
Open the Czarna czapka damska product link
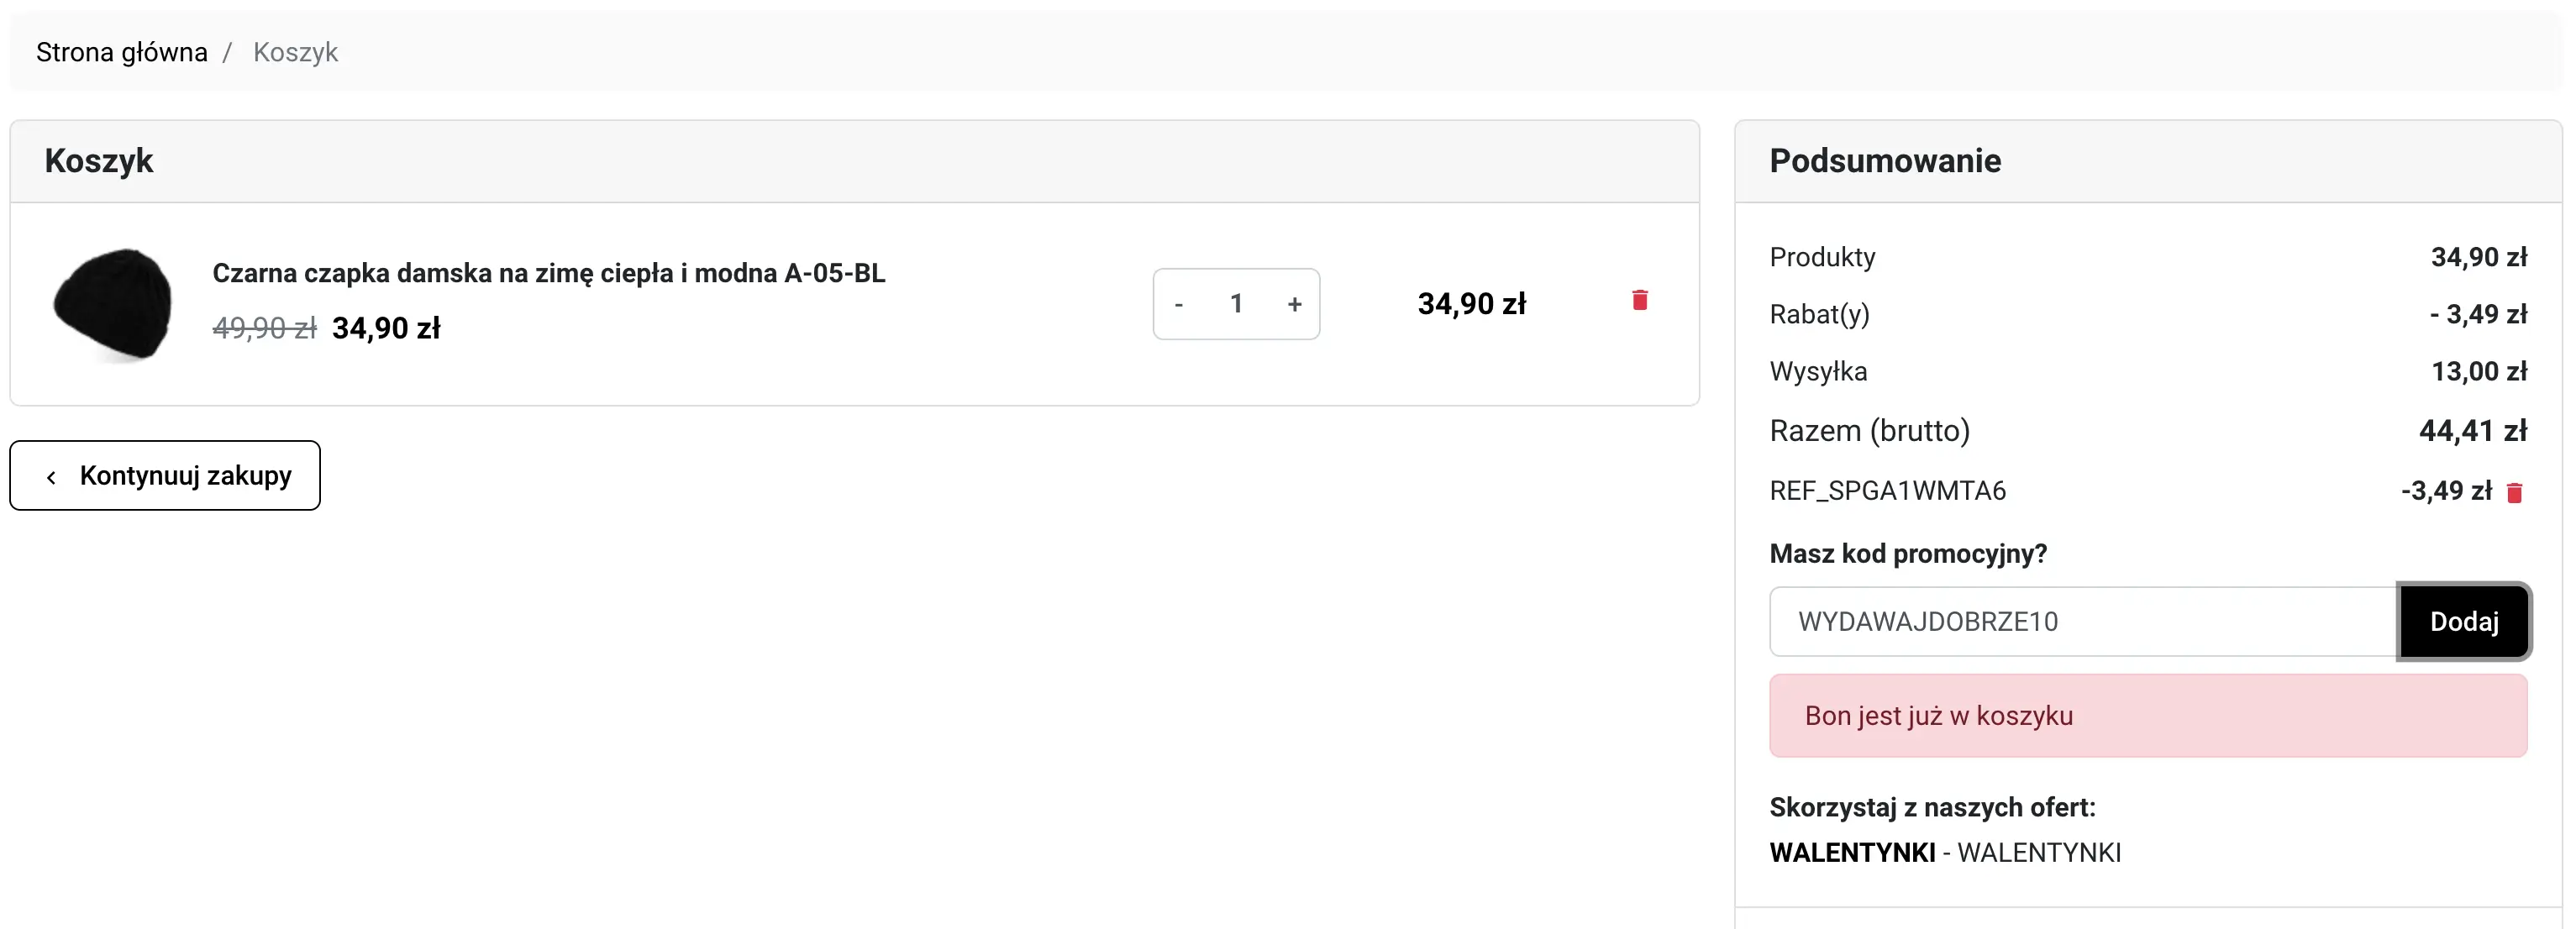(548, 273)
